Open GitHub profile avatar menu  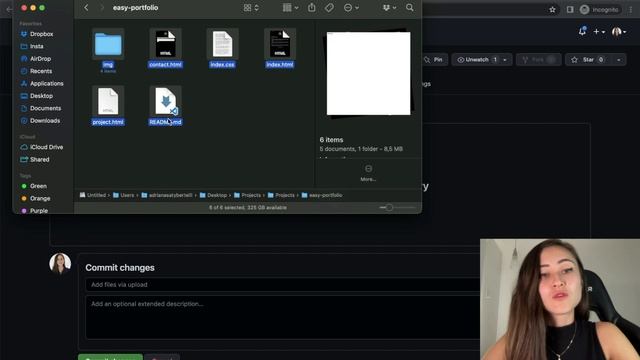619,31
